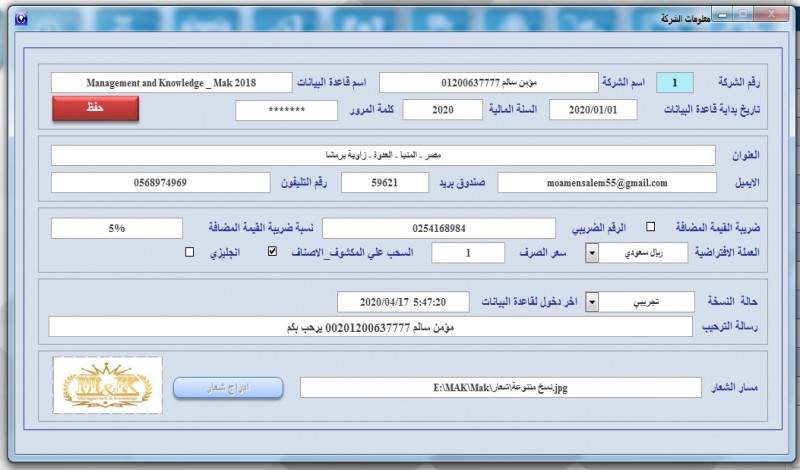Click the نسبة ضريبة القيمة المضافة label

[x=261, y=228]
